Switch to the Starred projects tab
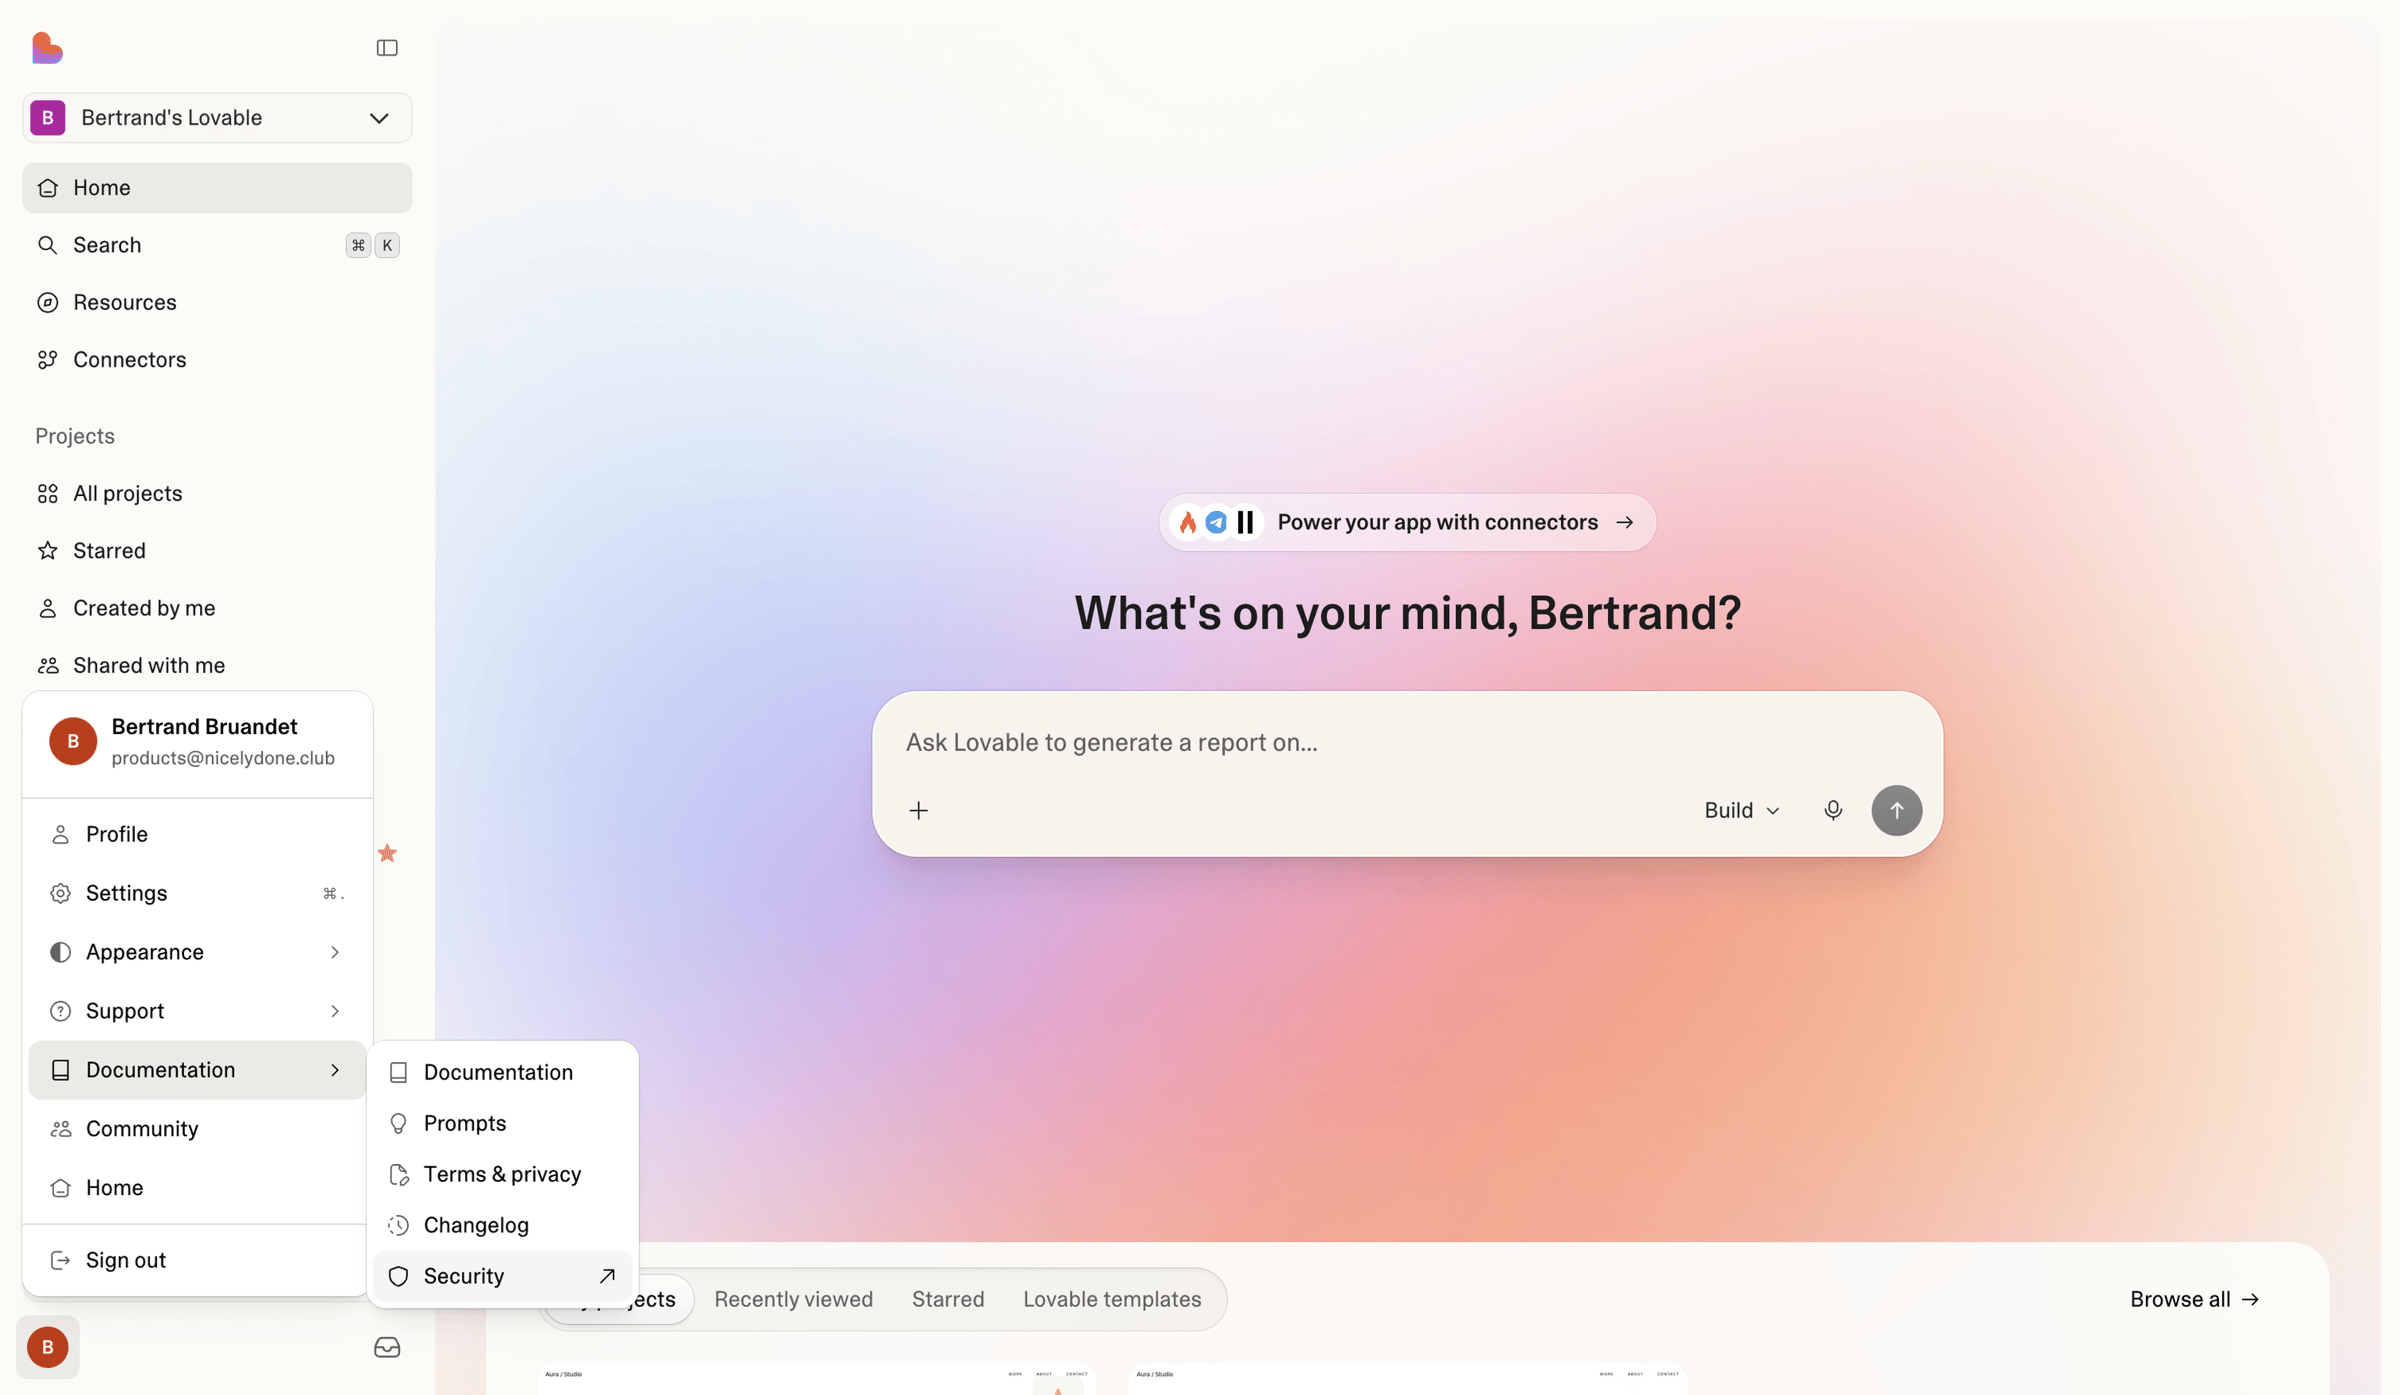Viewport: 2400px width, 1395px height. pyautogui.click(x=948, y=1299)
